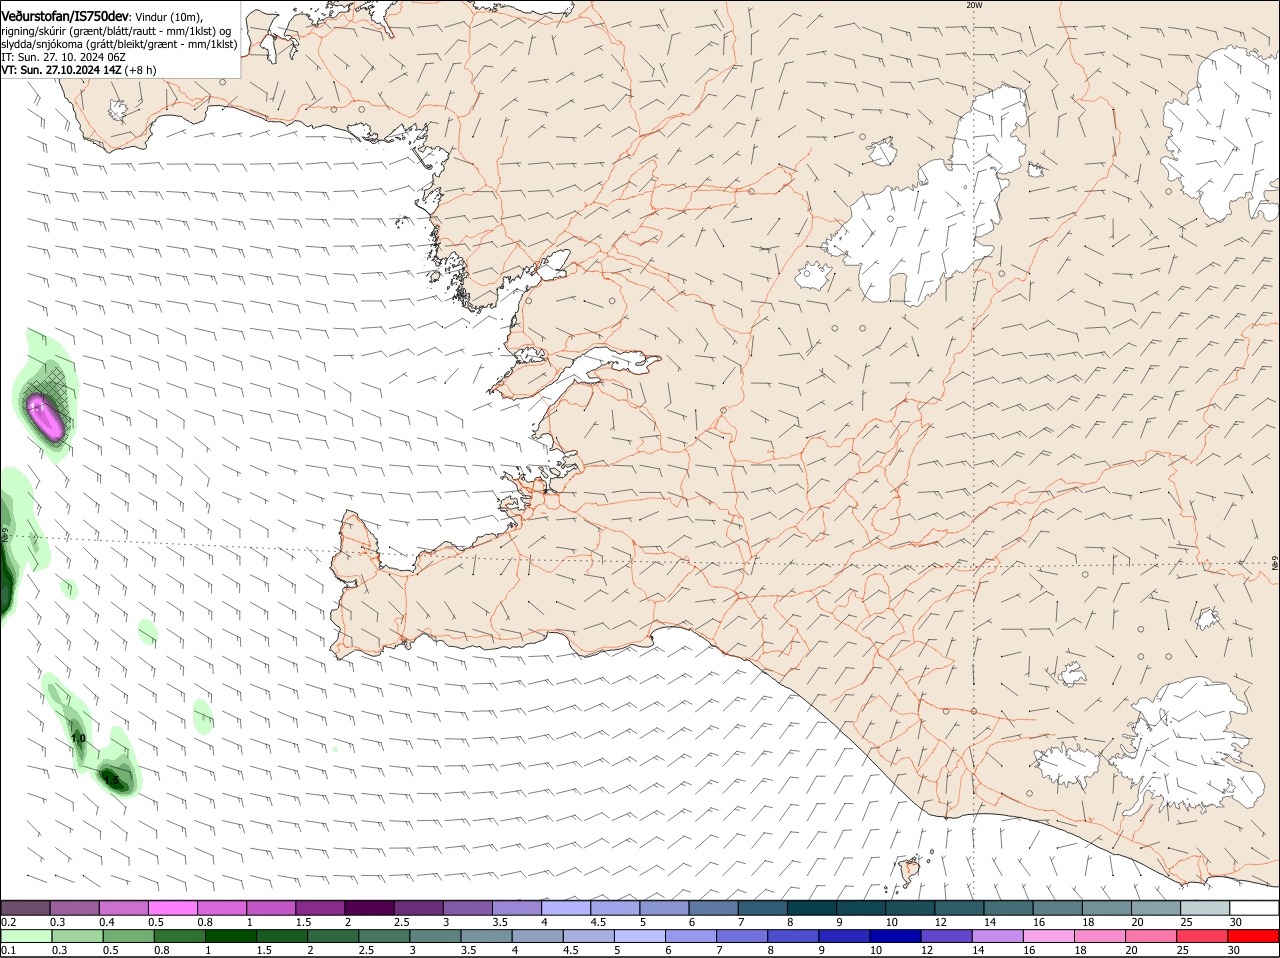Click the 'IT: Sun. 27. 10. 2024 06Z' line
Viewport: 1280px width, 958px height.
[x=63, y=57]
